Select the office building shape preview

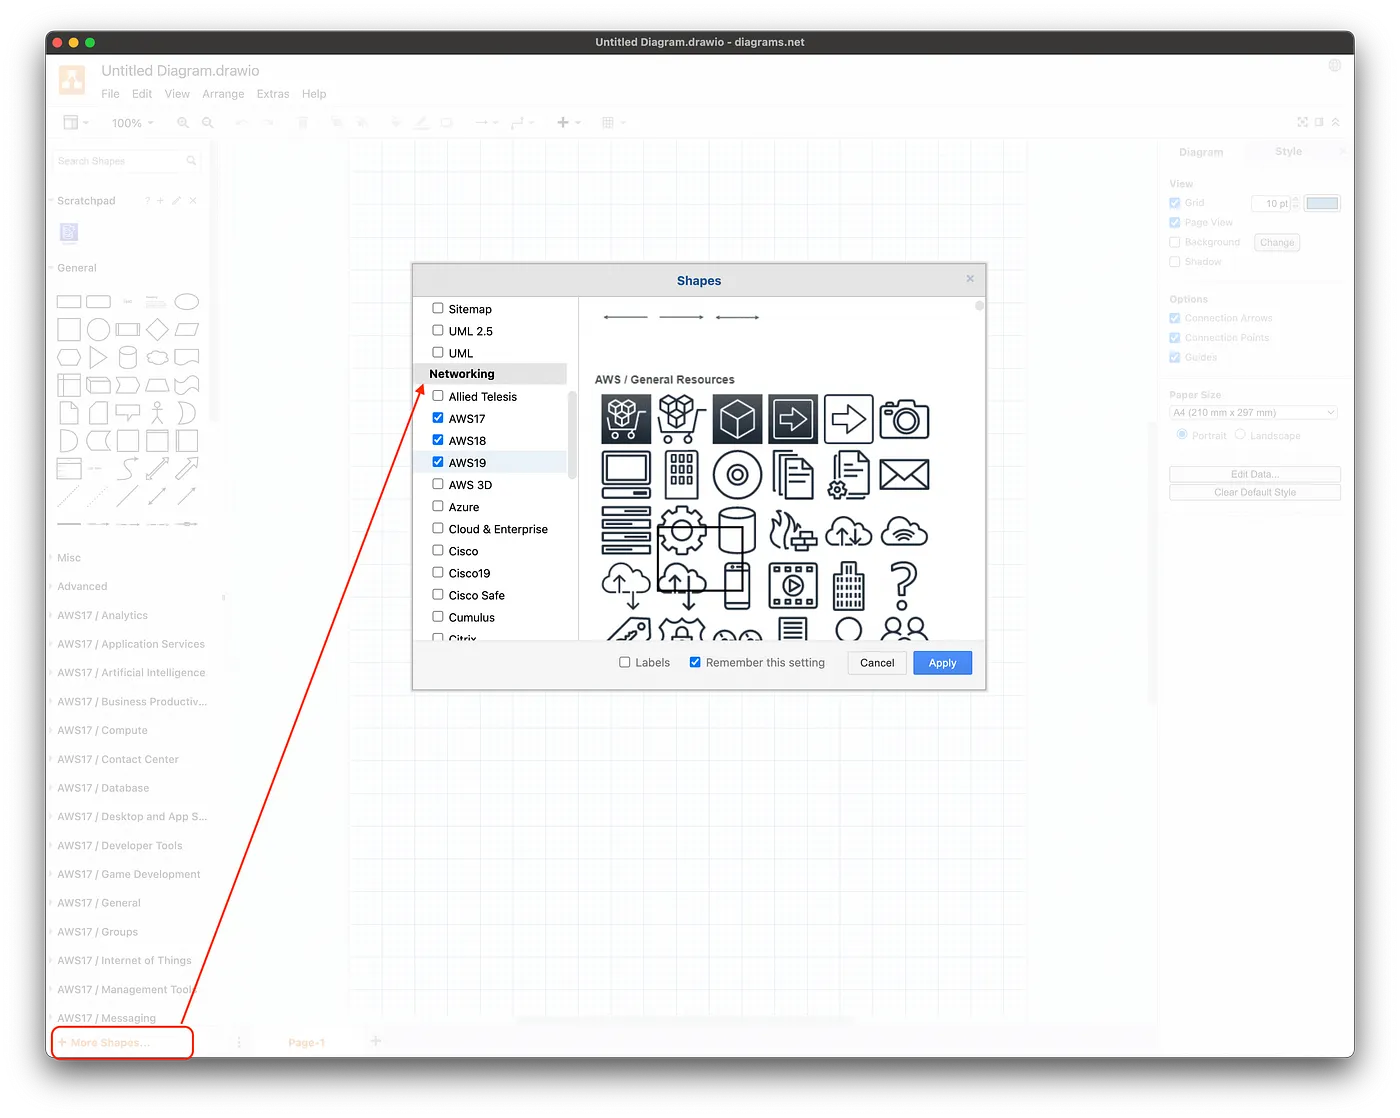(849, 586)
